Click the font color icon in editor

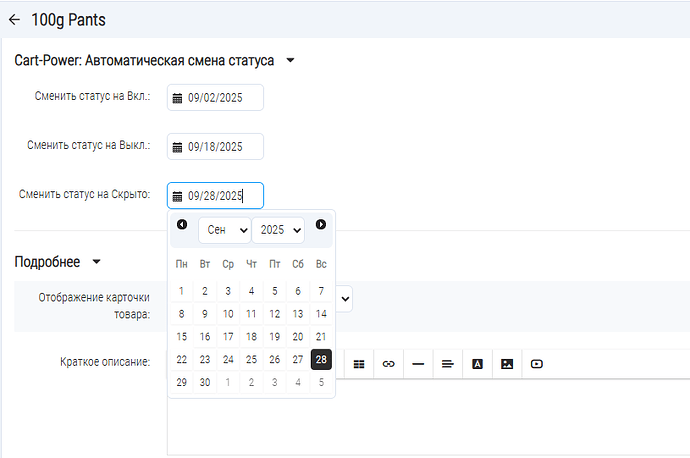477,364
